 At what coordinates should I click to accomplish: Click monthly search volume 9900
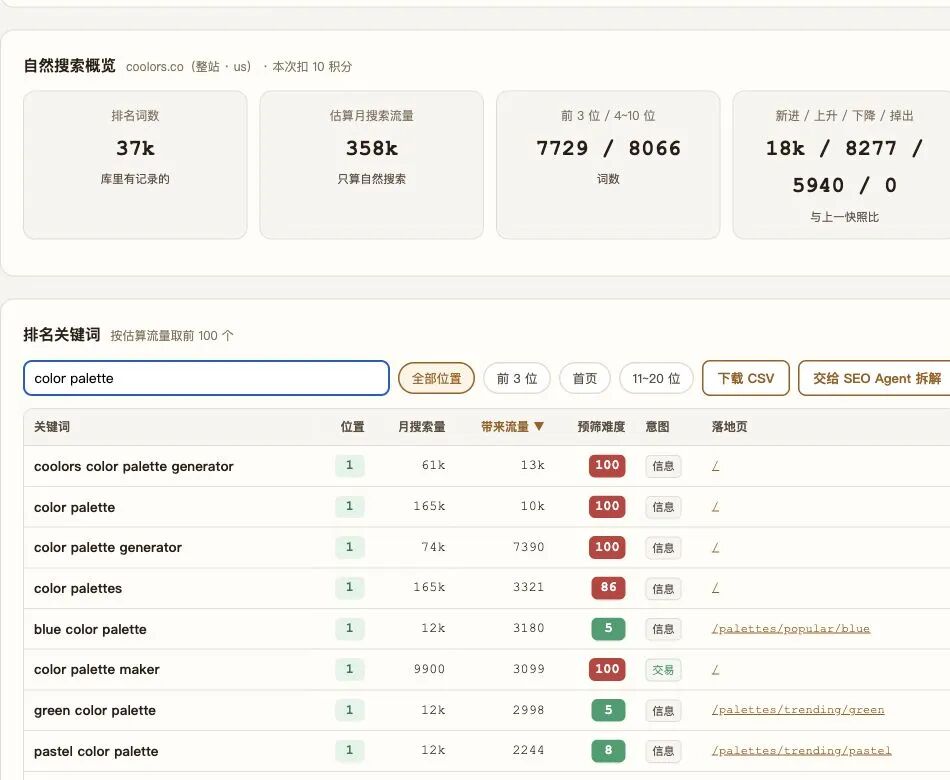(430, 669)
